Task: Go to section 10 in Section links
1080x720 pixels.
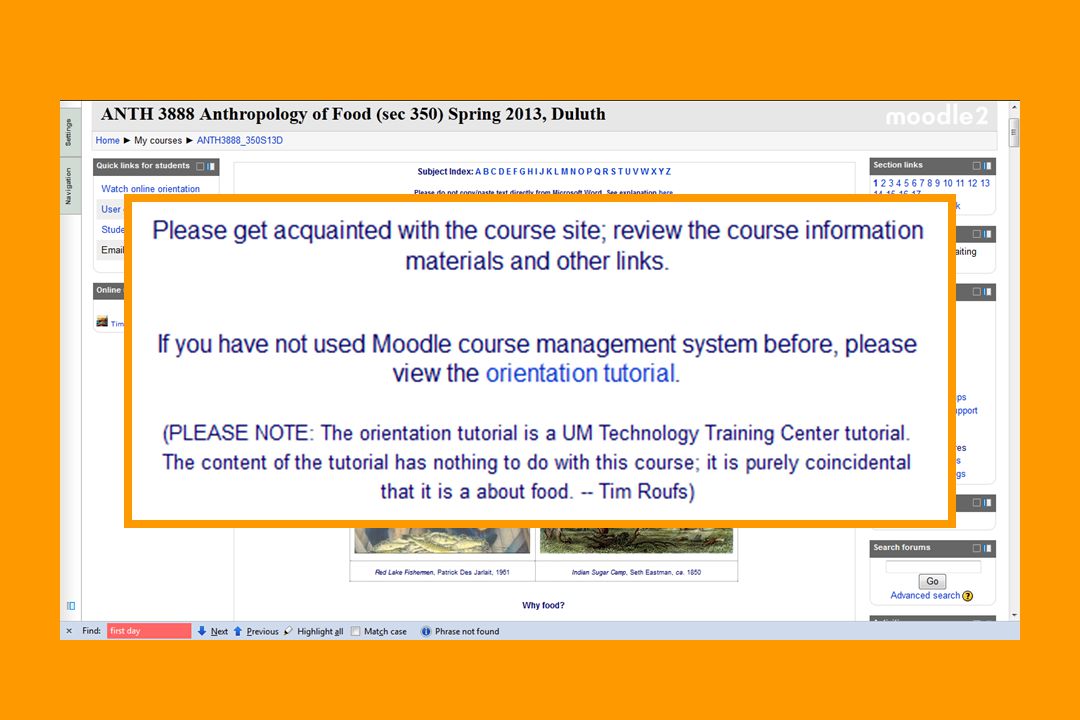Action: (x=948, y=183)
